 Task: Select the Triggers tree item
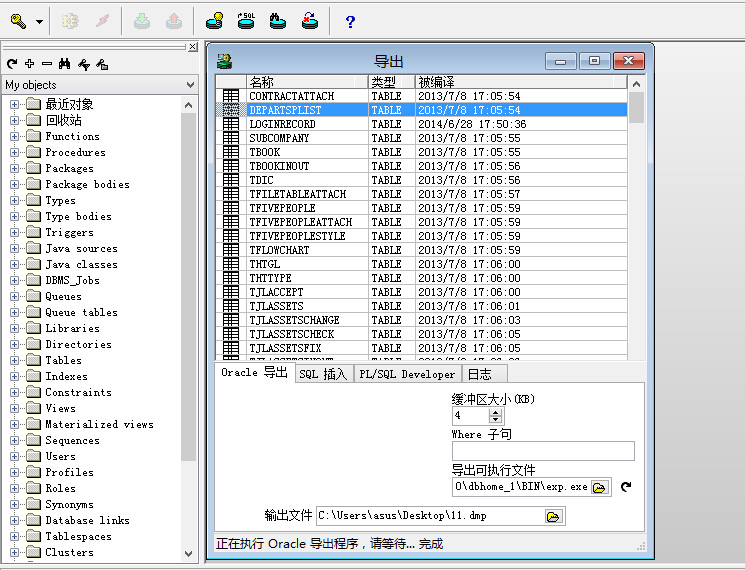tap(69, 232)
